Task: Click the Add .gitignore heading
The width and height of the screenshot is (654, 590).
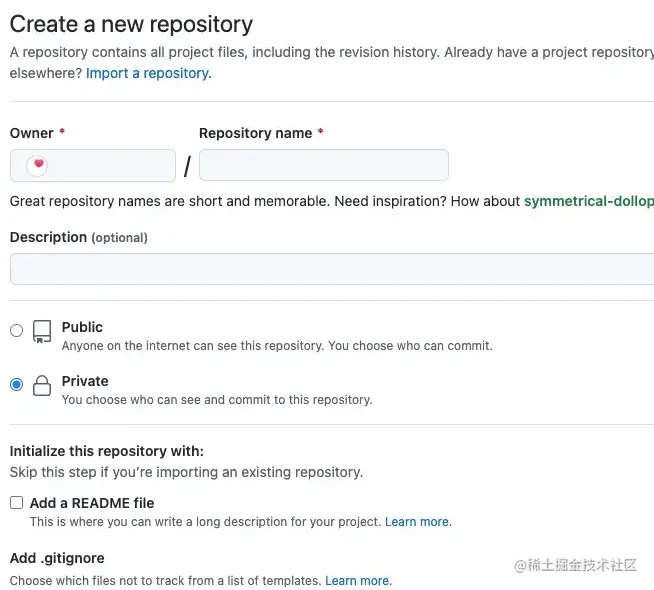Action: coord(57,558)
